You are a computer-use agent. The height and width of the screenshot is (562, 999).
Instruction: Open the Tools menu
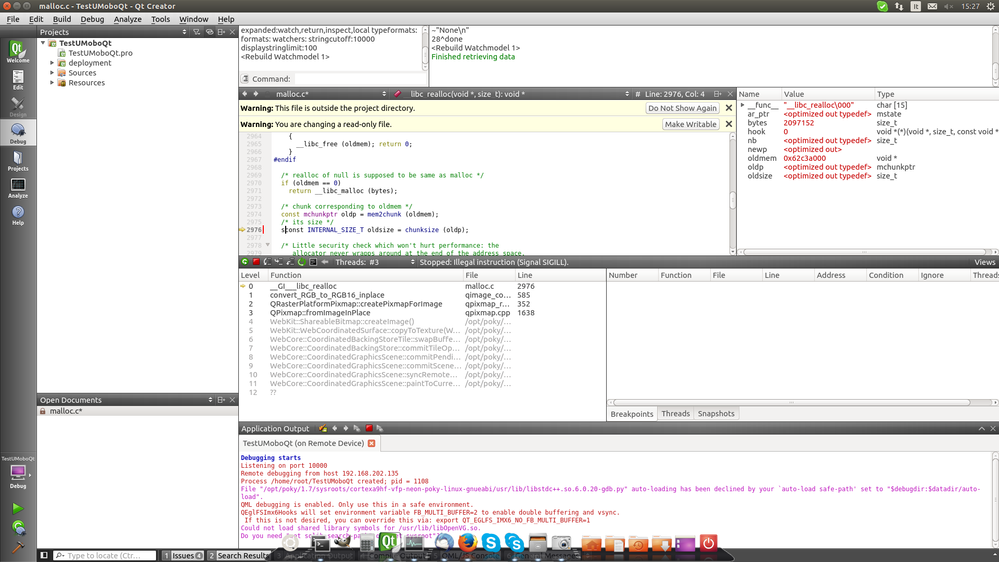tap(161, 19)
